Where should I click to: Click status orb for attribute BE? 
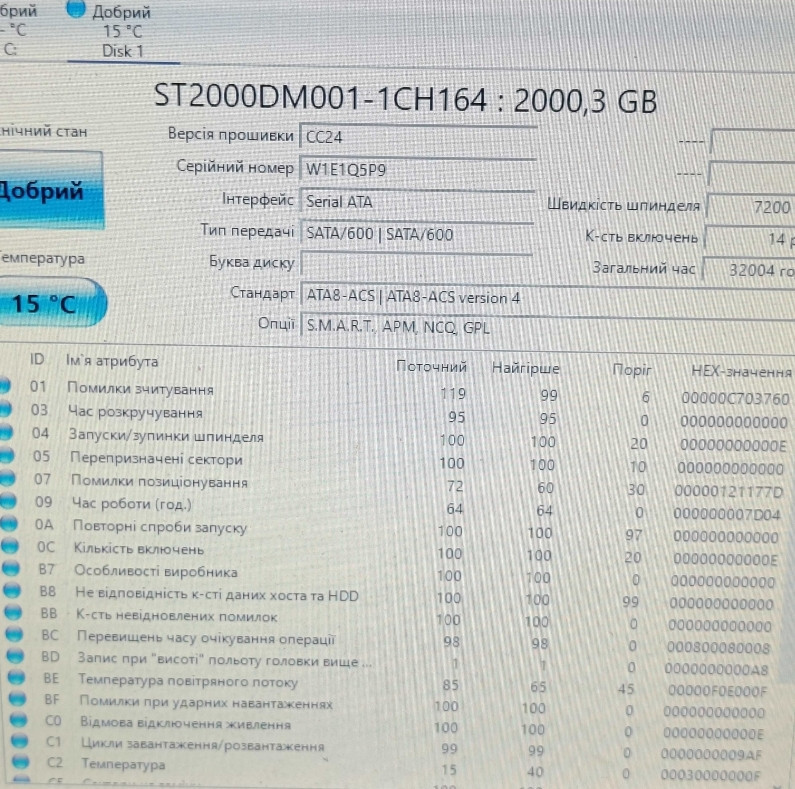(x=16, y=677)
